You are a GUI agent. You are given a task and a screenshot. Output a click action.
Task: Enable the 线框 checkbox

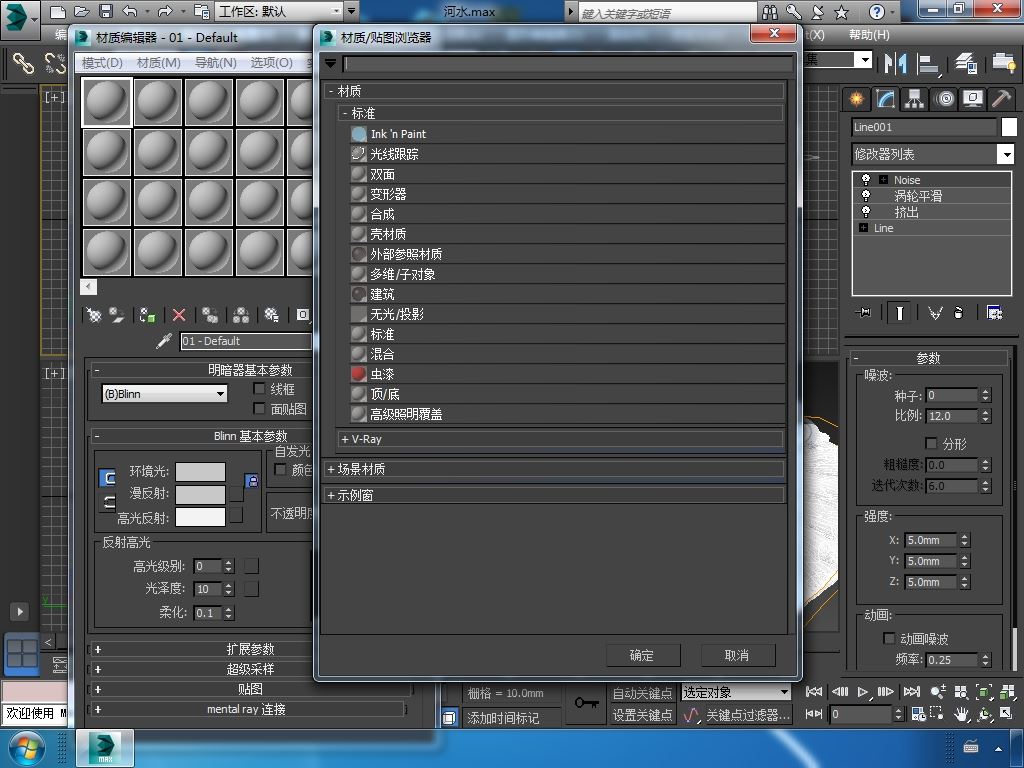click(x=259, y=389)
